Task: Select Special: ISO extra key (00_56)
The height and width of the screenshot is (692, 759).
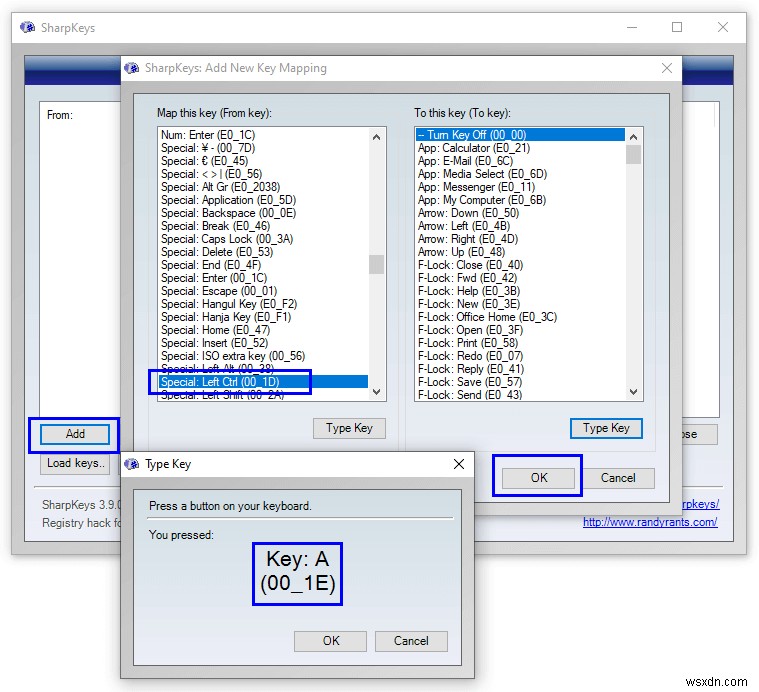Action: (x=263, y=356)
